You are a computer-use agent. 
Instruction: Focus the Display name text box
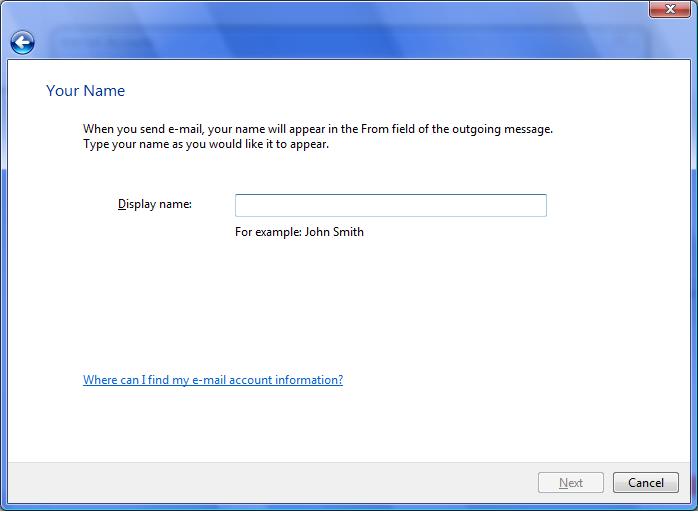click(x=390, y=205)
